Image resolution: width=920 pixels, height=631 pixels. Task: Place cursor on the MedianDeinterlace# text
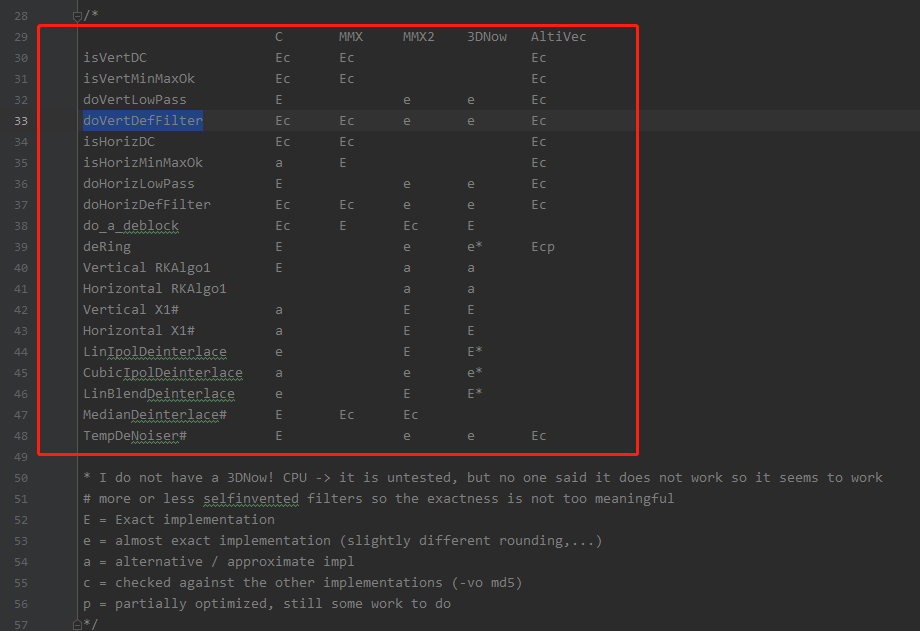155,415
